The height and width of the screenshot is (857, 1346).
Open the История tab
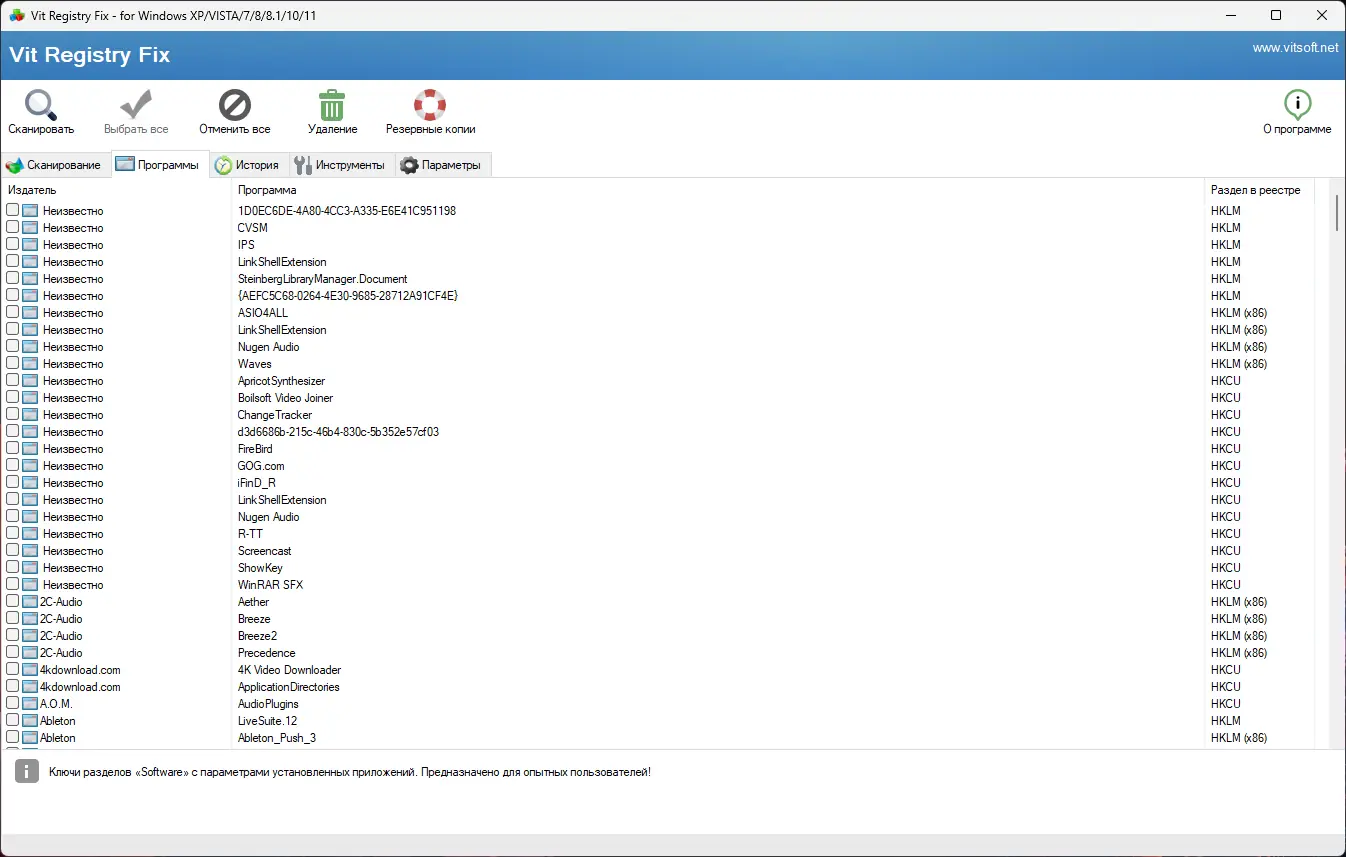[249, 165]
